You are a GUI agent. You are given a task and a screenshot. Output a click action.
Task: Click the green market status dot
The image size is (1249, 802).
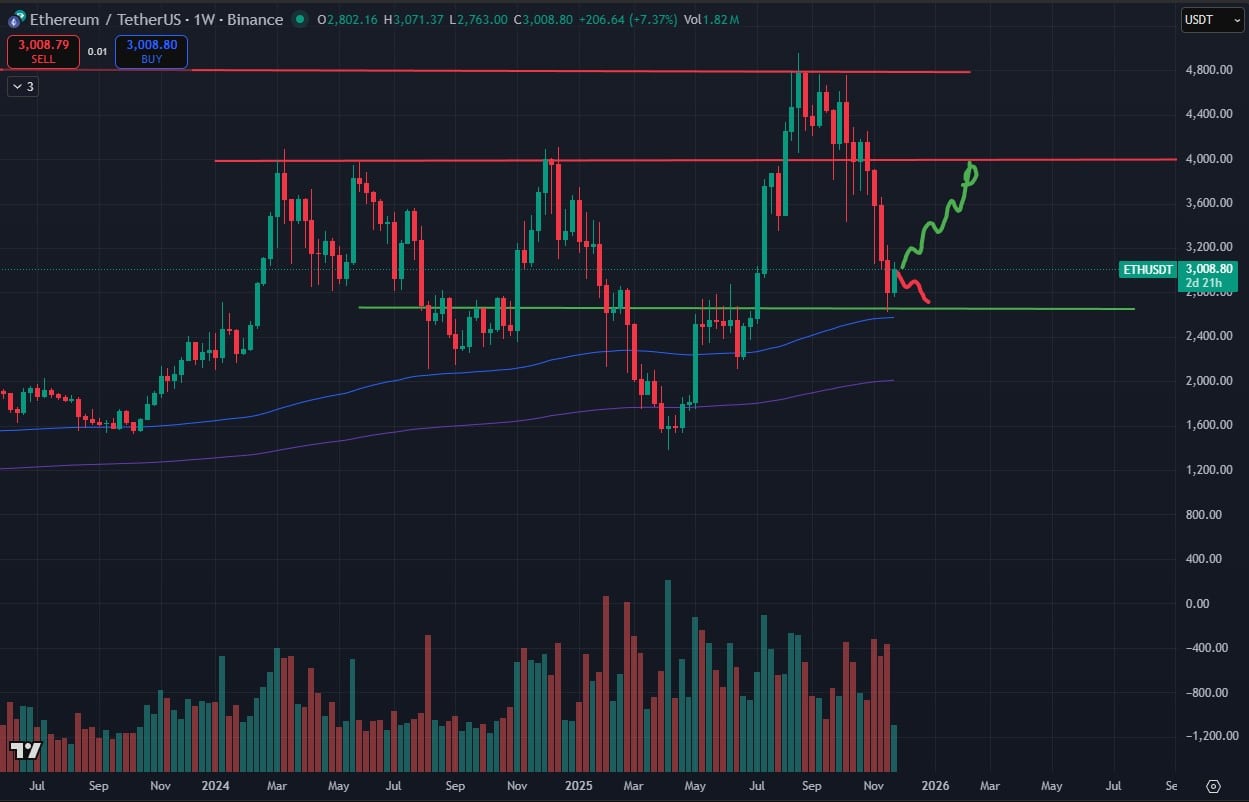click(x=300, y=19)
